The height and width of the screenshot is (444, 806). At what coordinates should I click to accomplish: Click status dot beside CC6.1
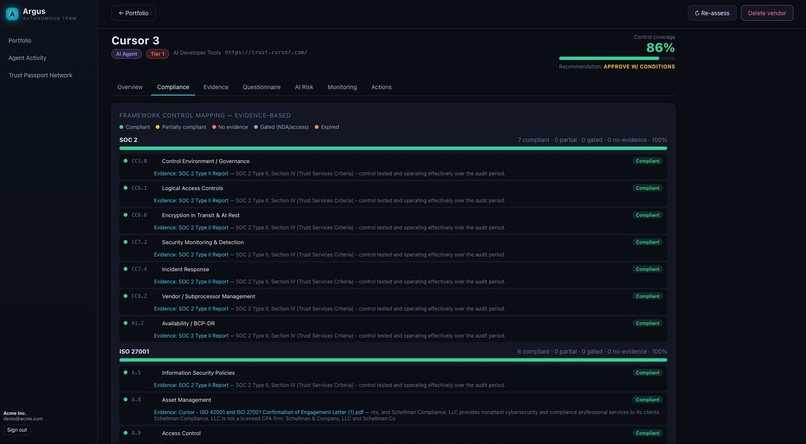125,188
